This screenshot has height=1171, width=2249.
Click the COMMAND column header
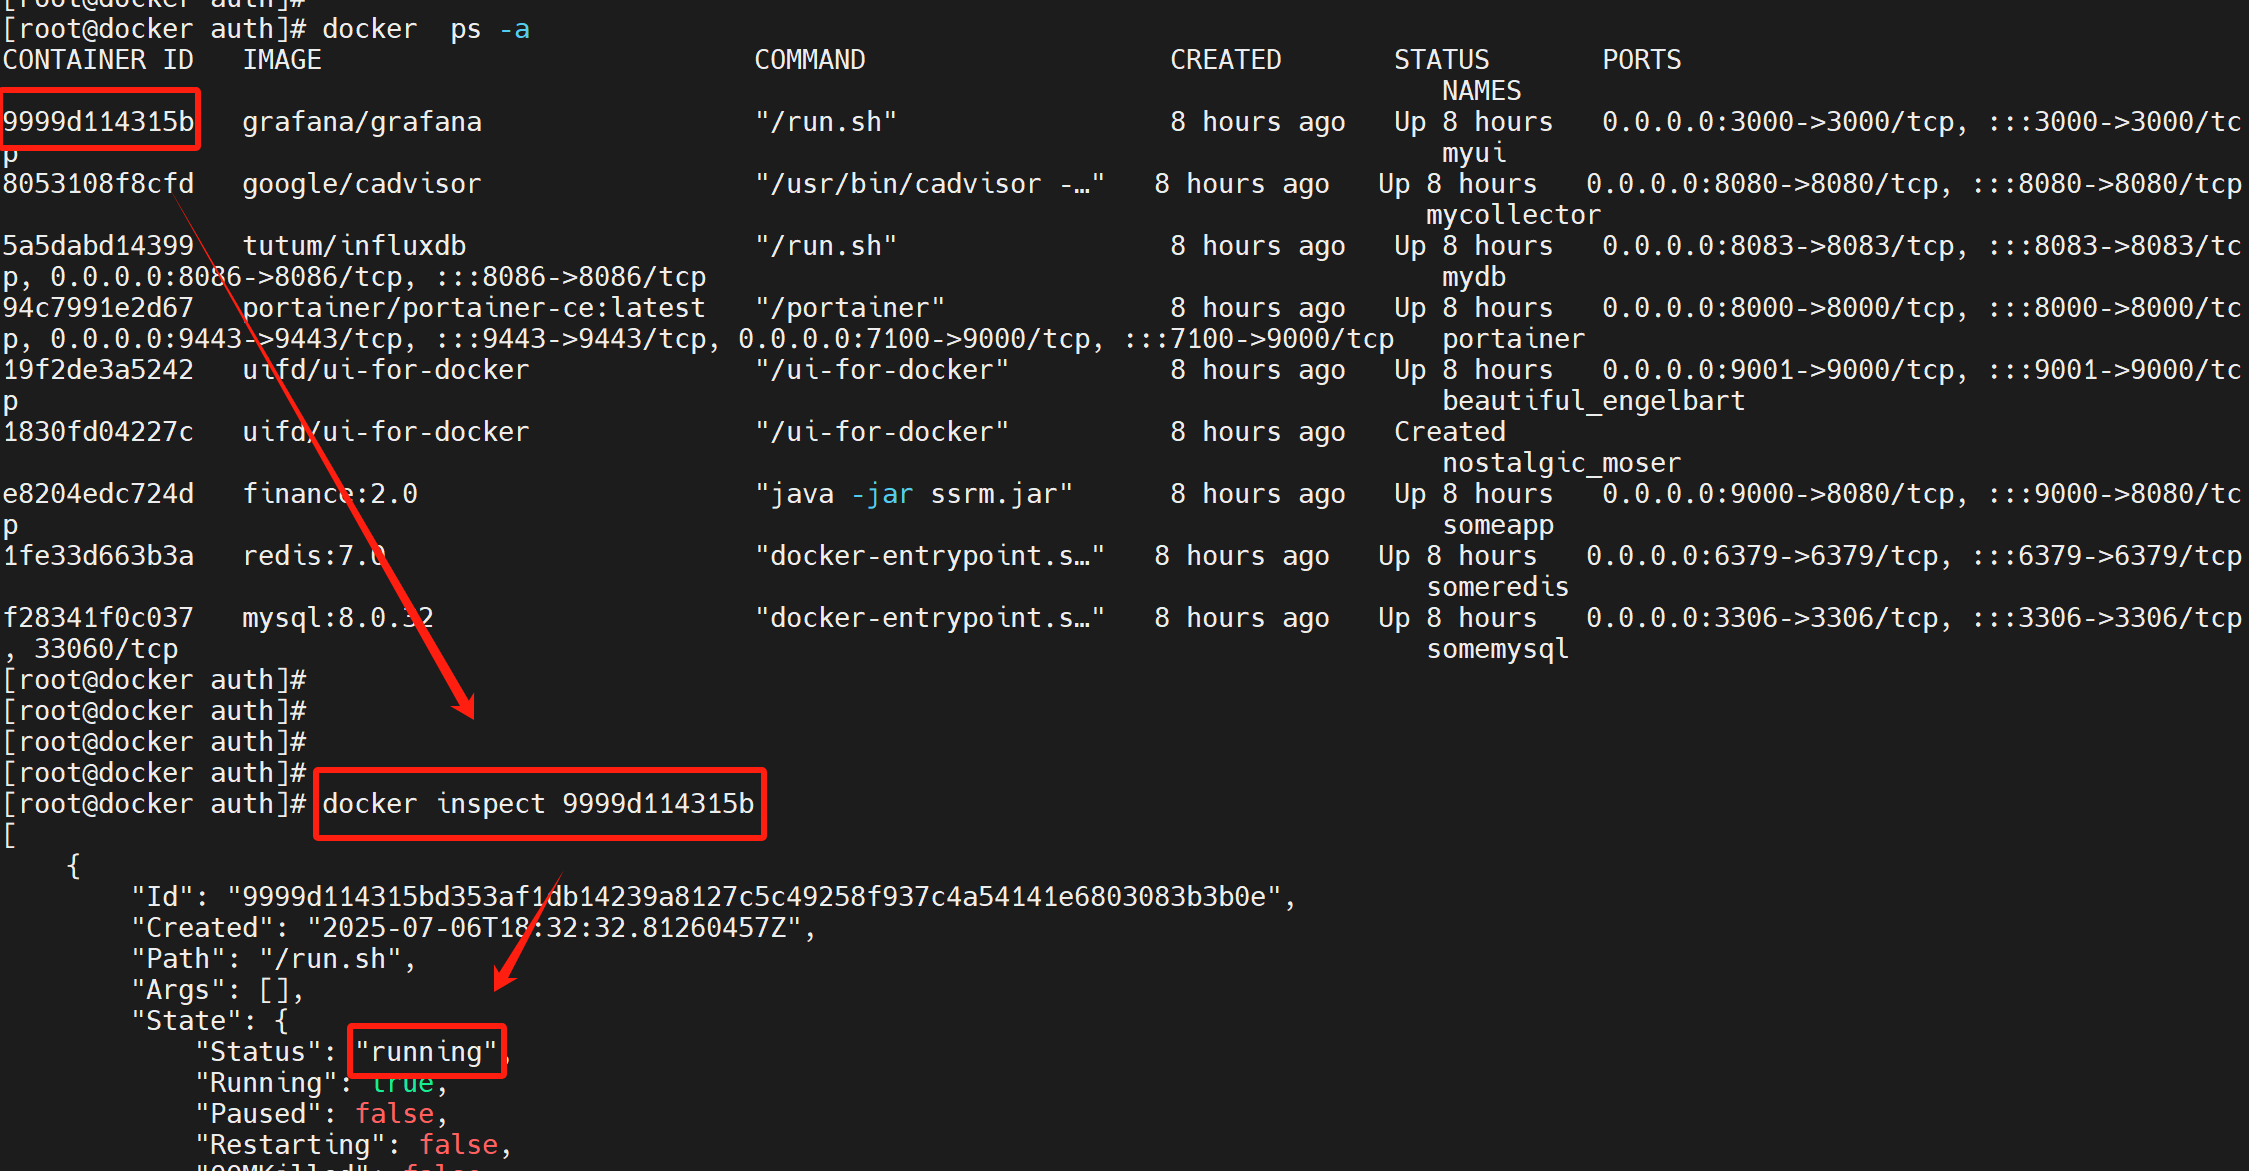click(x=810, y=59)
